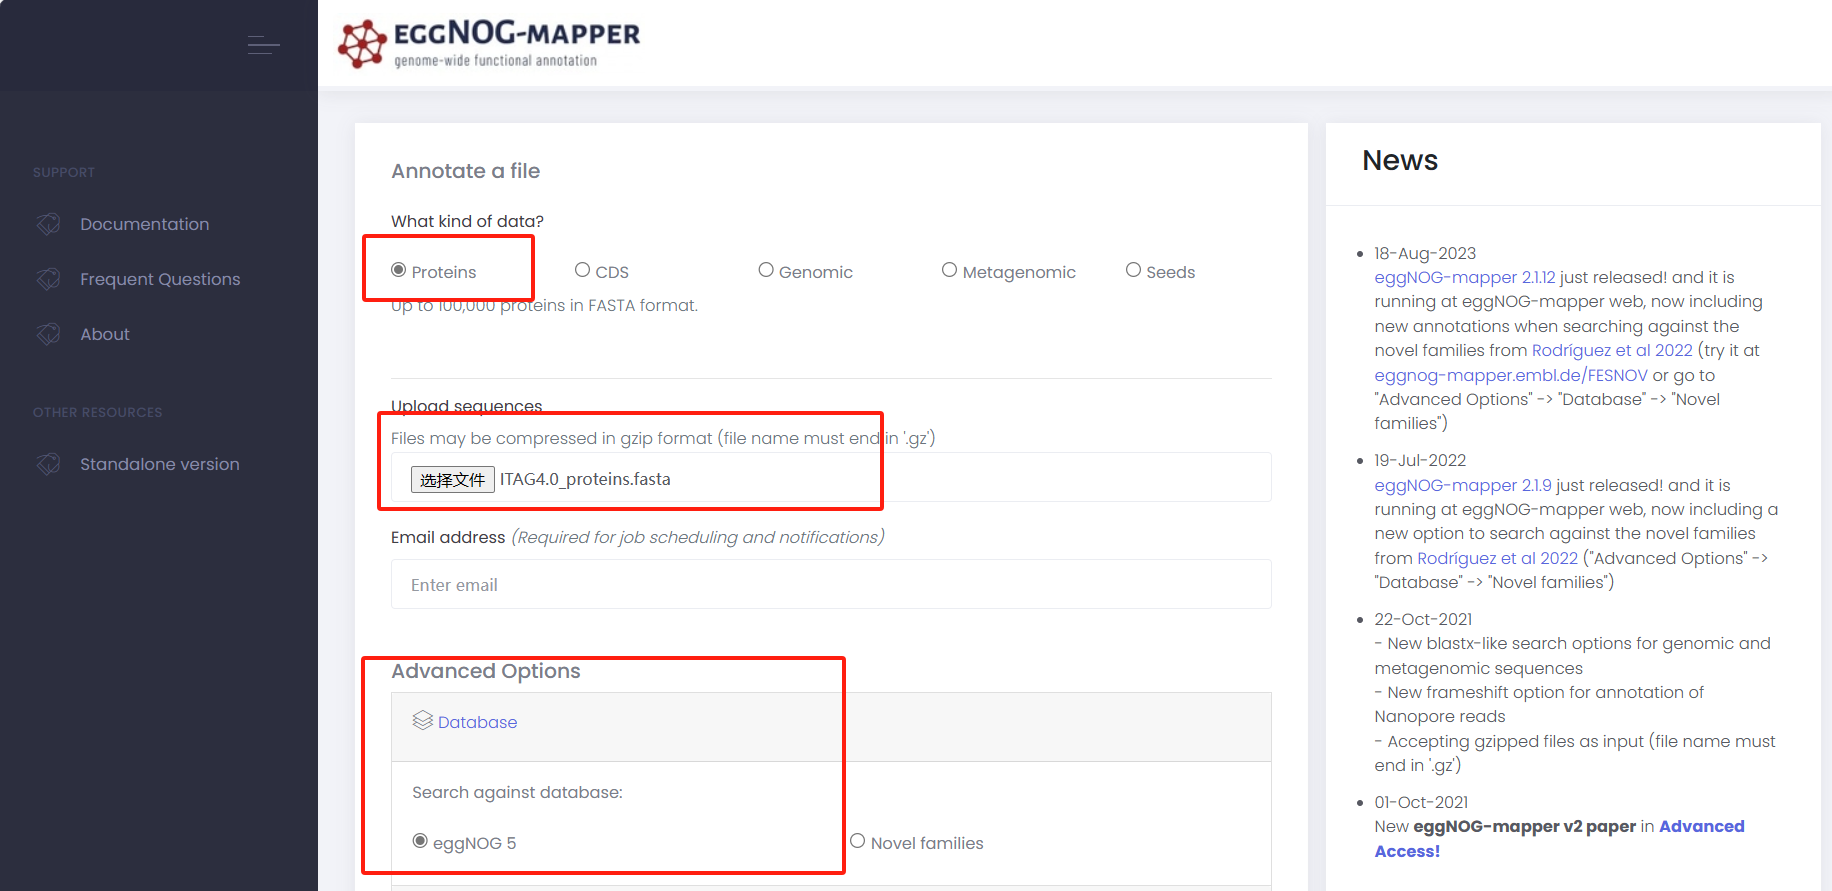Click the Frequent Questions sidebar icon
This screenshot has height=891, width=1832.
click(48, 279)
